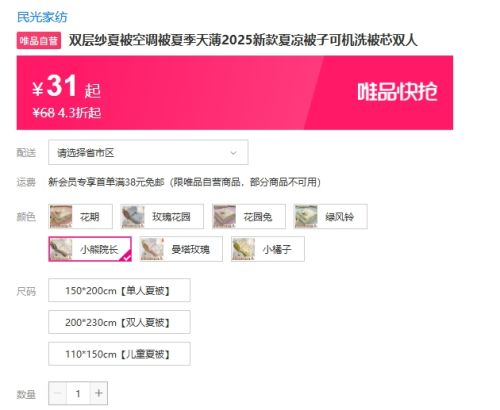The width and height of the screenshot is (500, 410).
Task: Select size 110*150cm 儿童夏被
Action: click(x=119, y=354)
